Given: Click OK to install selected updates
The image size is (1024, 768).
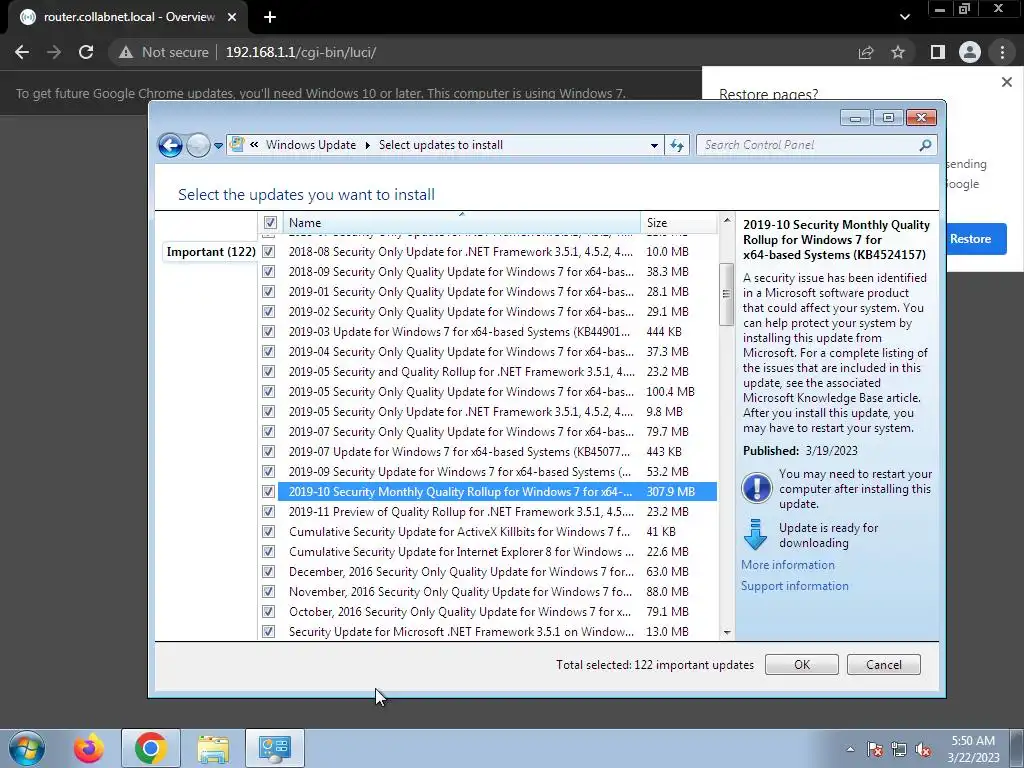Looking at the screenshot, I should 802,665.
